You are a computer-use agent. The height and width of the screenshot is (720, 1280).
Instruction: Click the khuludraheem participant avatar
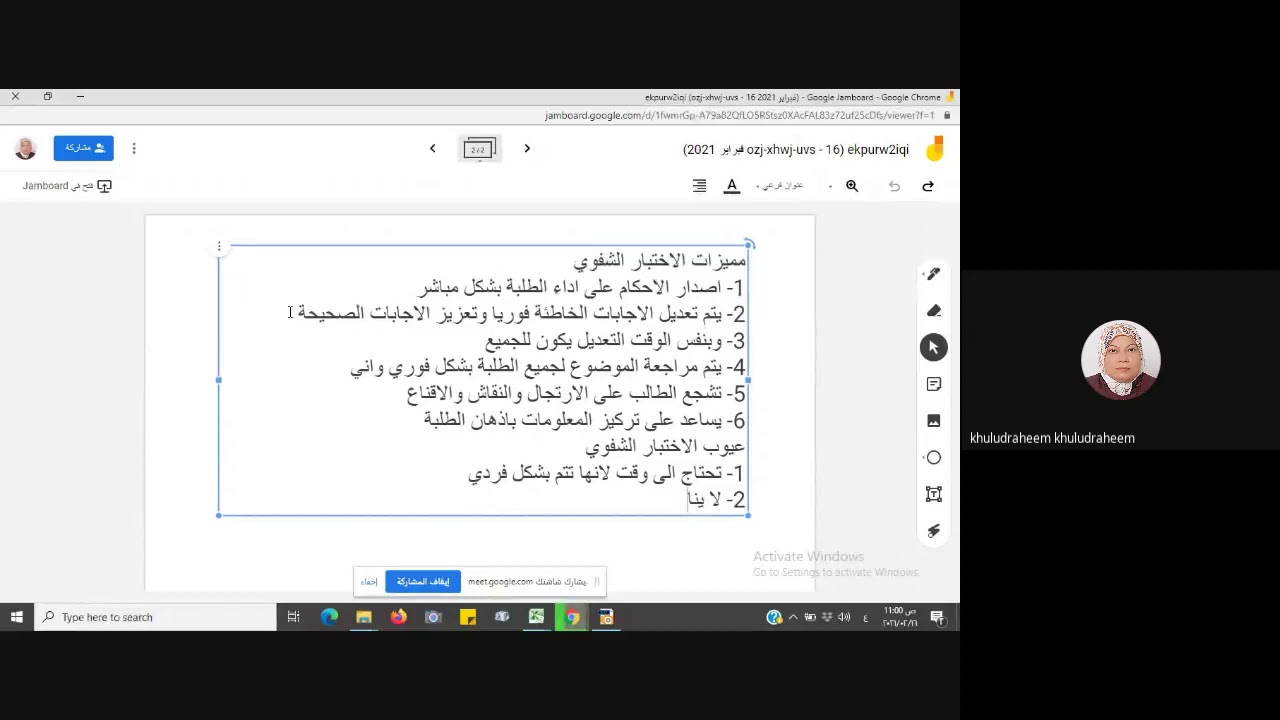click(x=1121, y=360)
